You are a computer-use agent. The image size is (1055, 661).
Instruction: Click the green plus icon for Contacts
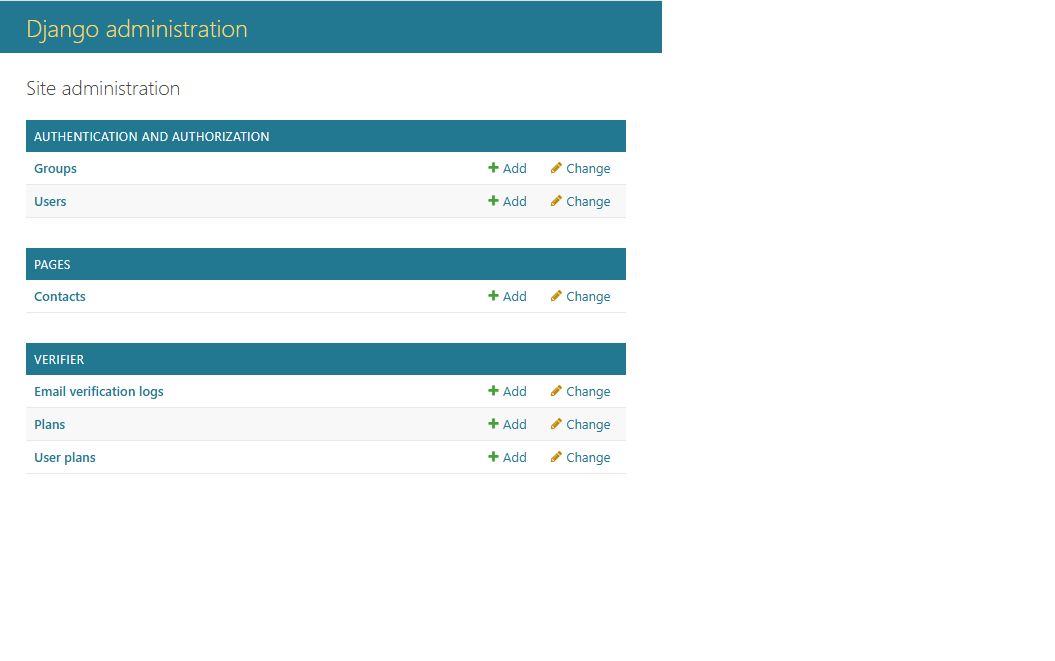point(493,295)
